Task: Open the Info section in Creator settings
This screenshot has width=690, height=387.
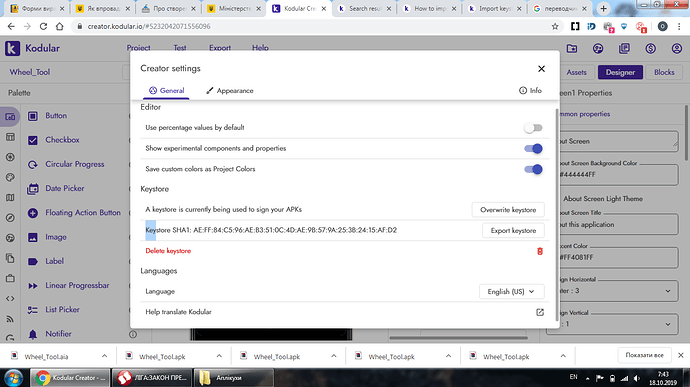Action: click(530, 90)
